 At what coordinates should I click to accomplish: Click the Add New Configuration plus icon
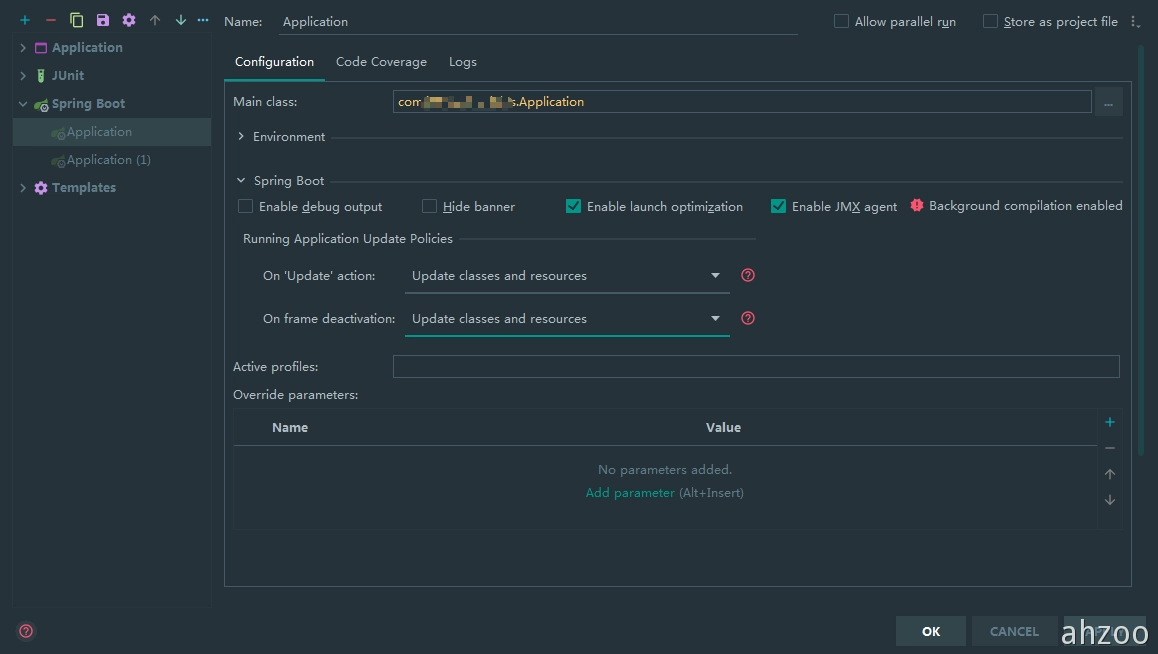click(25, 20)
